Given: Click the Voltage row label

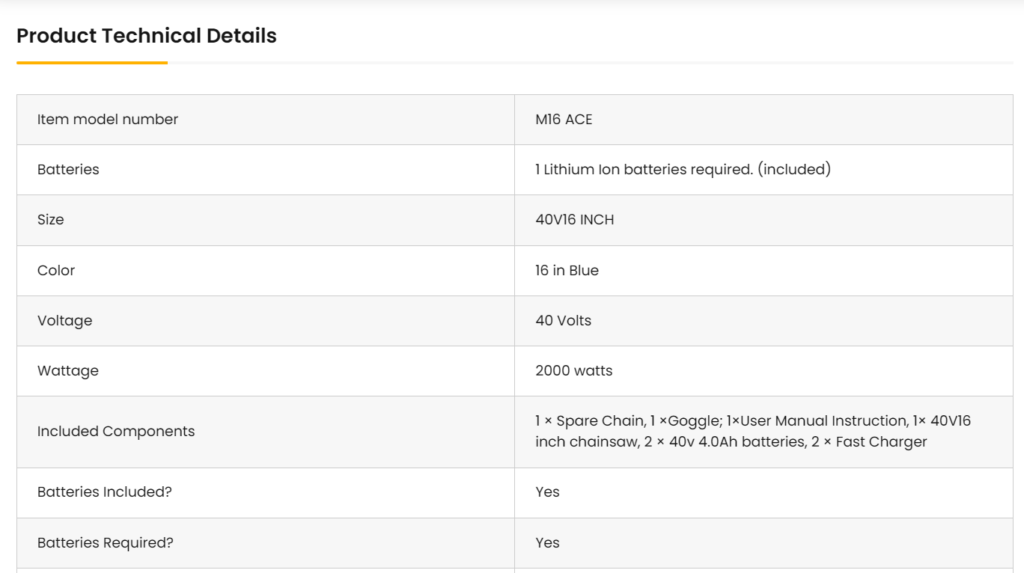Looking at the screenshot, I should [x=64, y=320].
